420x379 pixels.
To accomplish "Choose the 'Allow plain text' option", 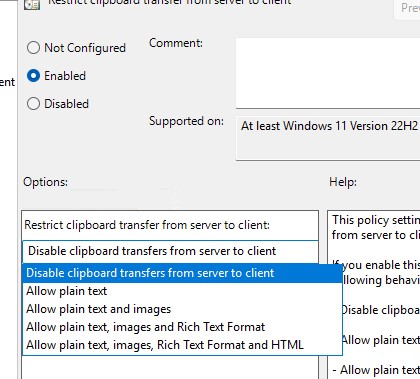I will (x=182, y=291).
